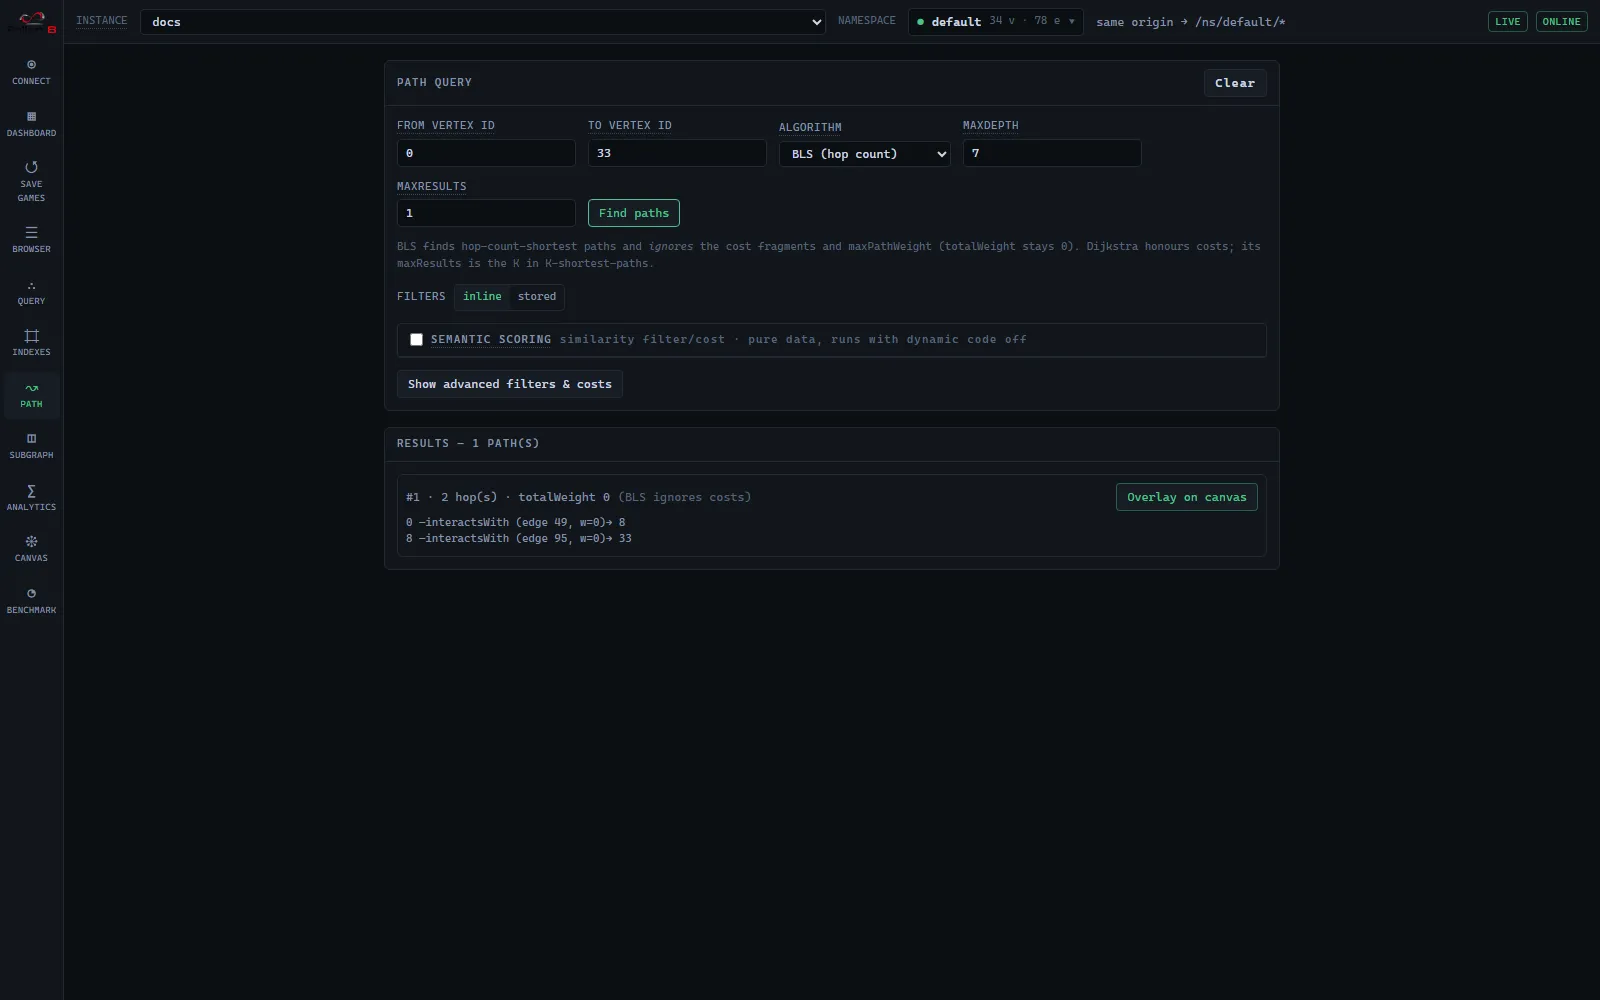Open the Canvas sidebar icon
This screenshot has height=1000, width=1600.
[x=31, y=549]
